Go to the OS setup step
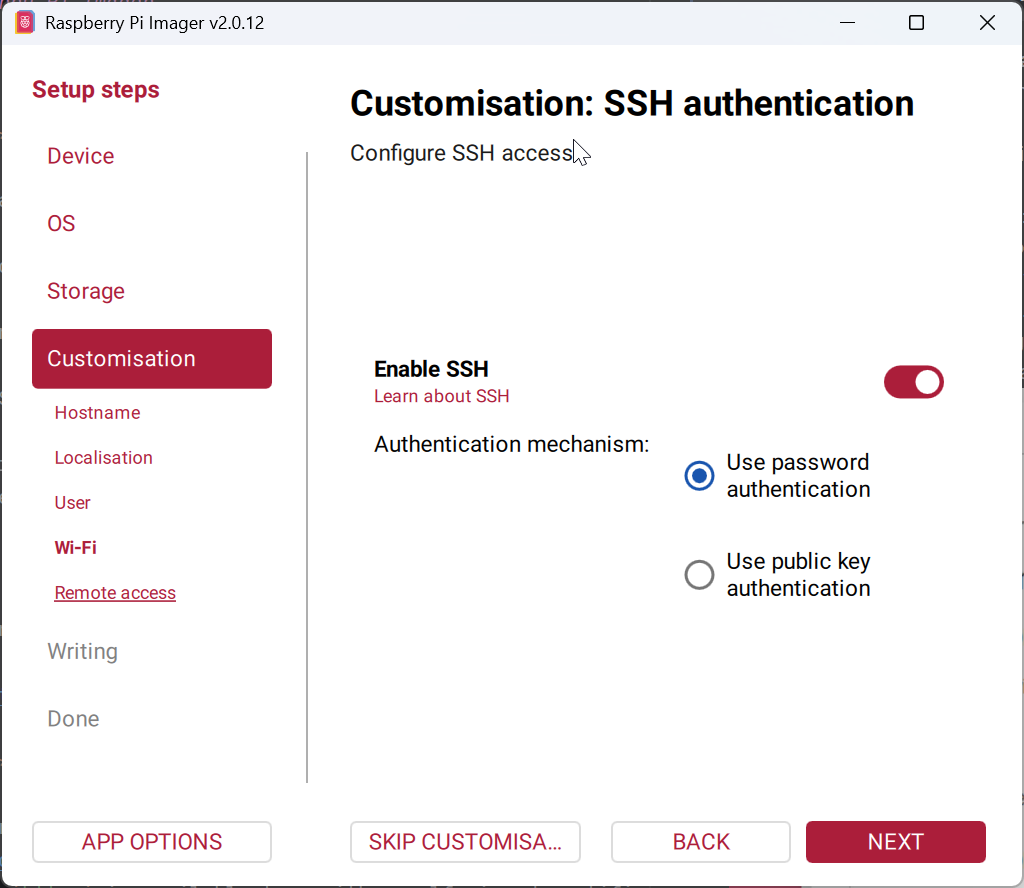This screenshot has height=888, width=1024. point(61,223)
